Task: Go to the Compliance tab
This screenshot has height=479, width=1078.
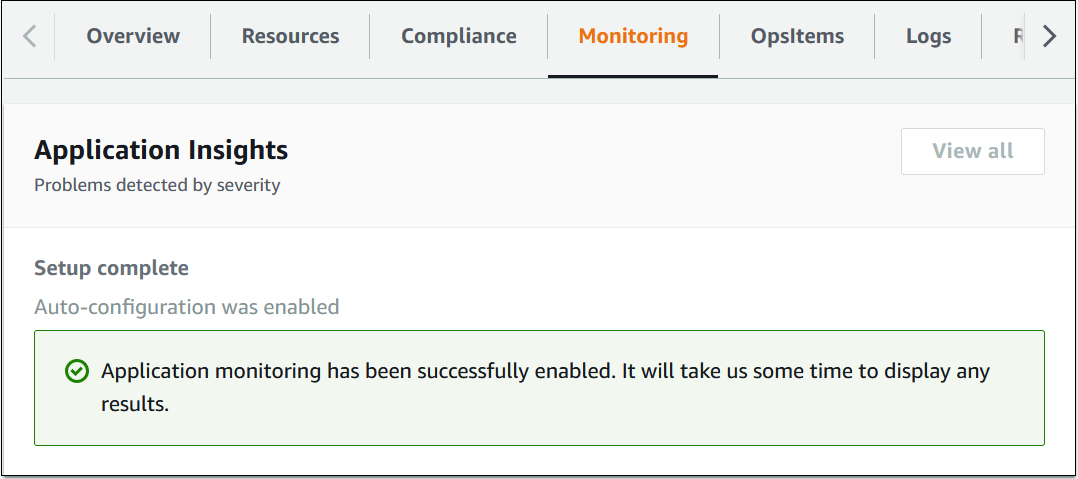Action: coord(459,37)
